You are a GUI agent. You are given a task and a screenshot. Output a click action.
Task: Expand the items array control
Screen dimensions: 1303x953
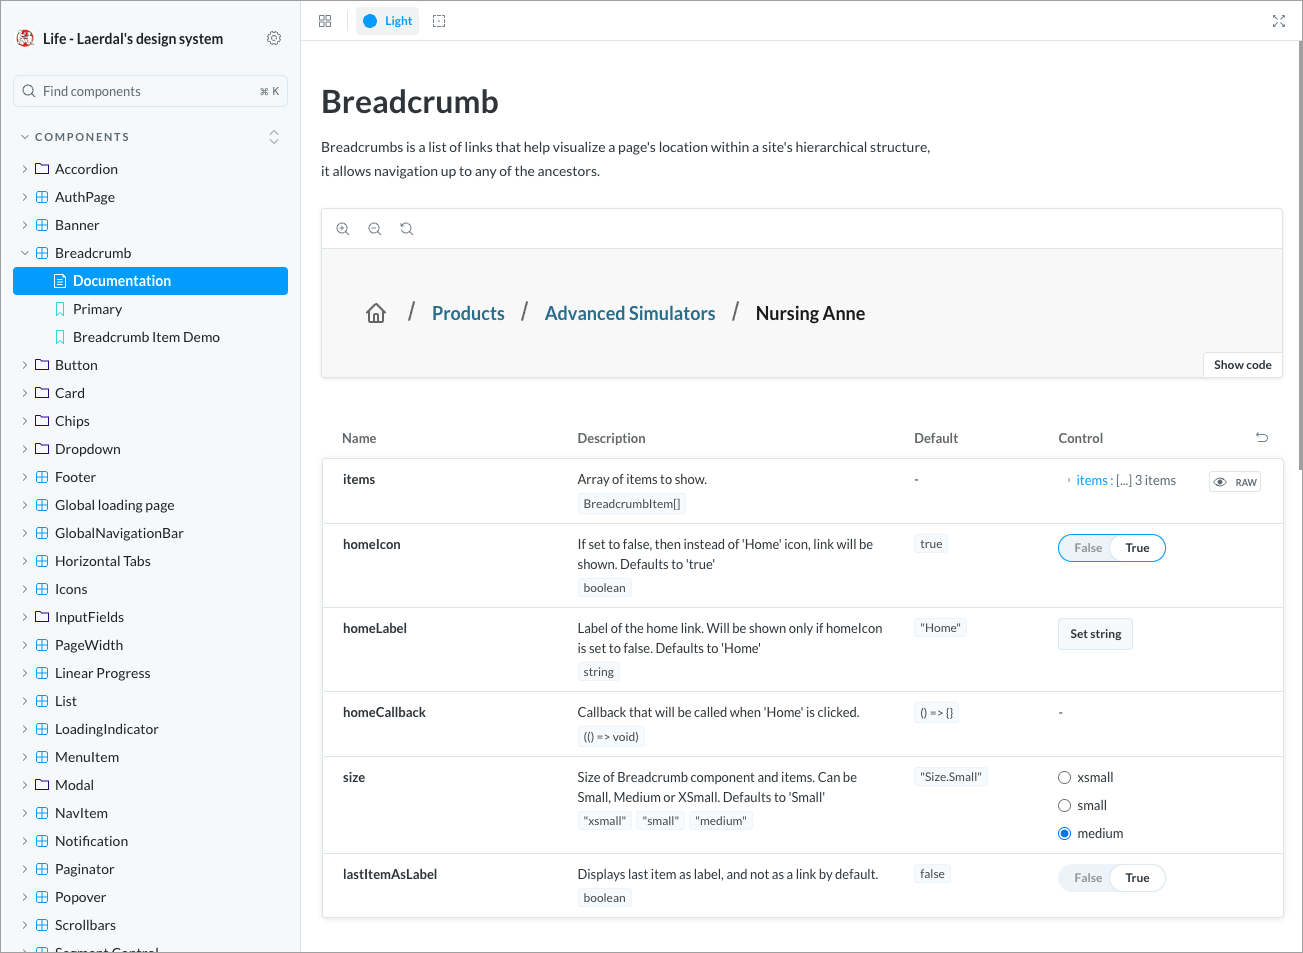pyautogui.click(x=1069, y=481)
